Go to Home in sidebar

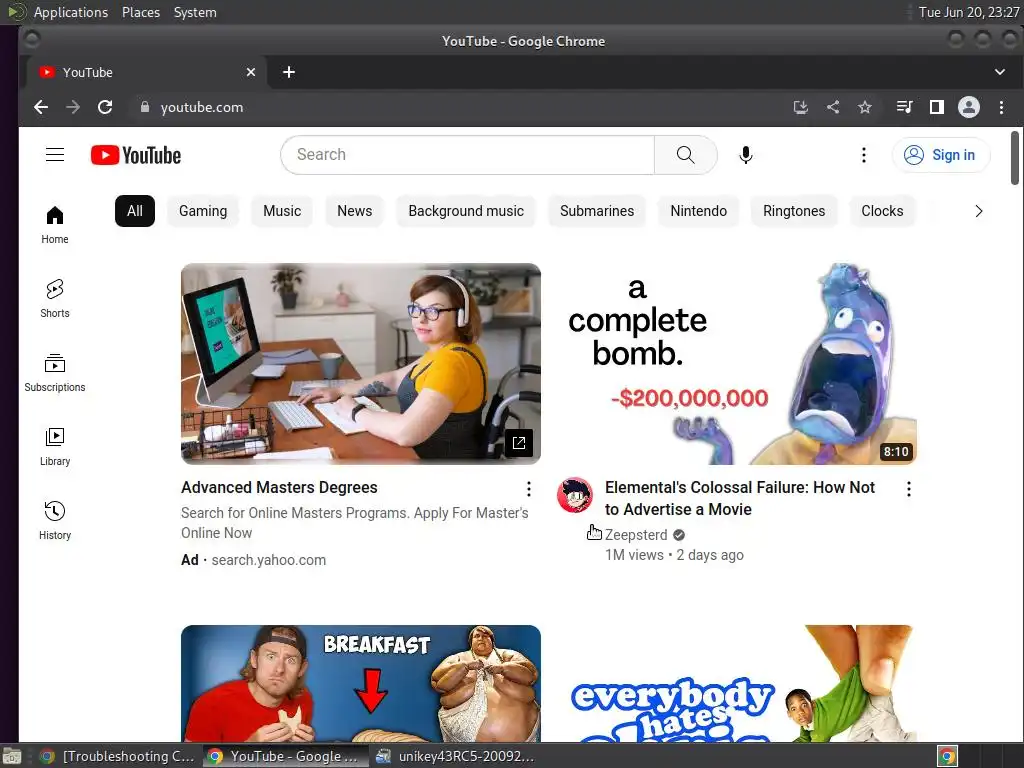click(55, 225)
